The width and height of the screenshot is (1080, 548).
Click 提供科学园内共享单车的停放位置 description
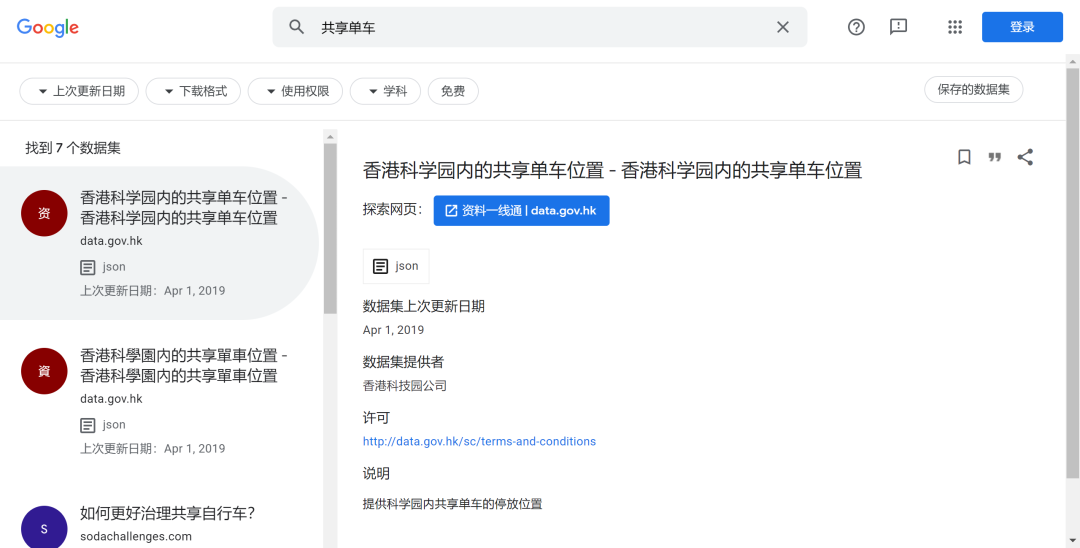click(x=453, y=504)
